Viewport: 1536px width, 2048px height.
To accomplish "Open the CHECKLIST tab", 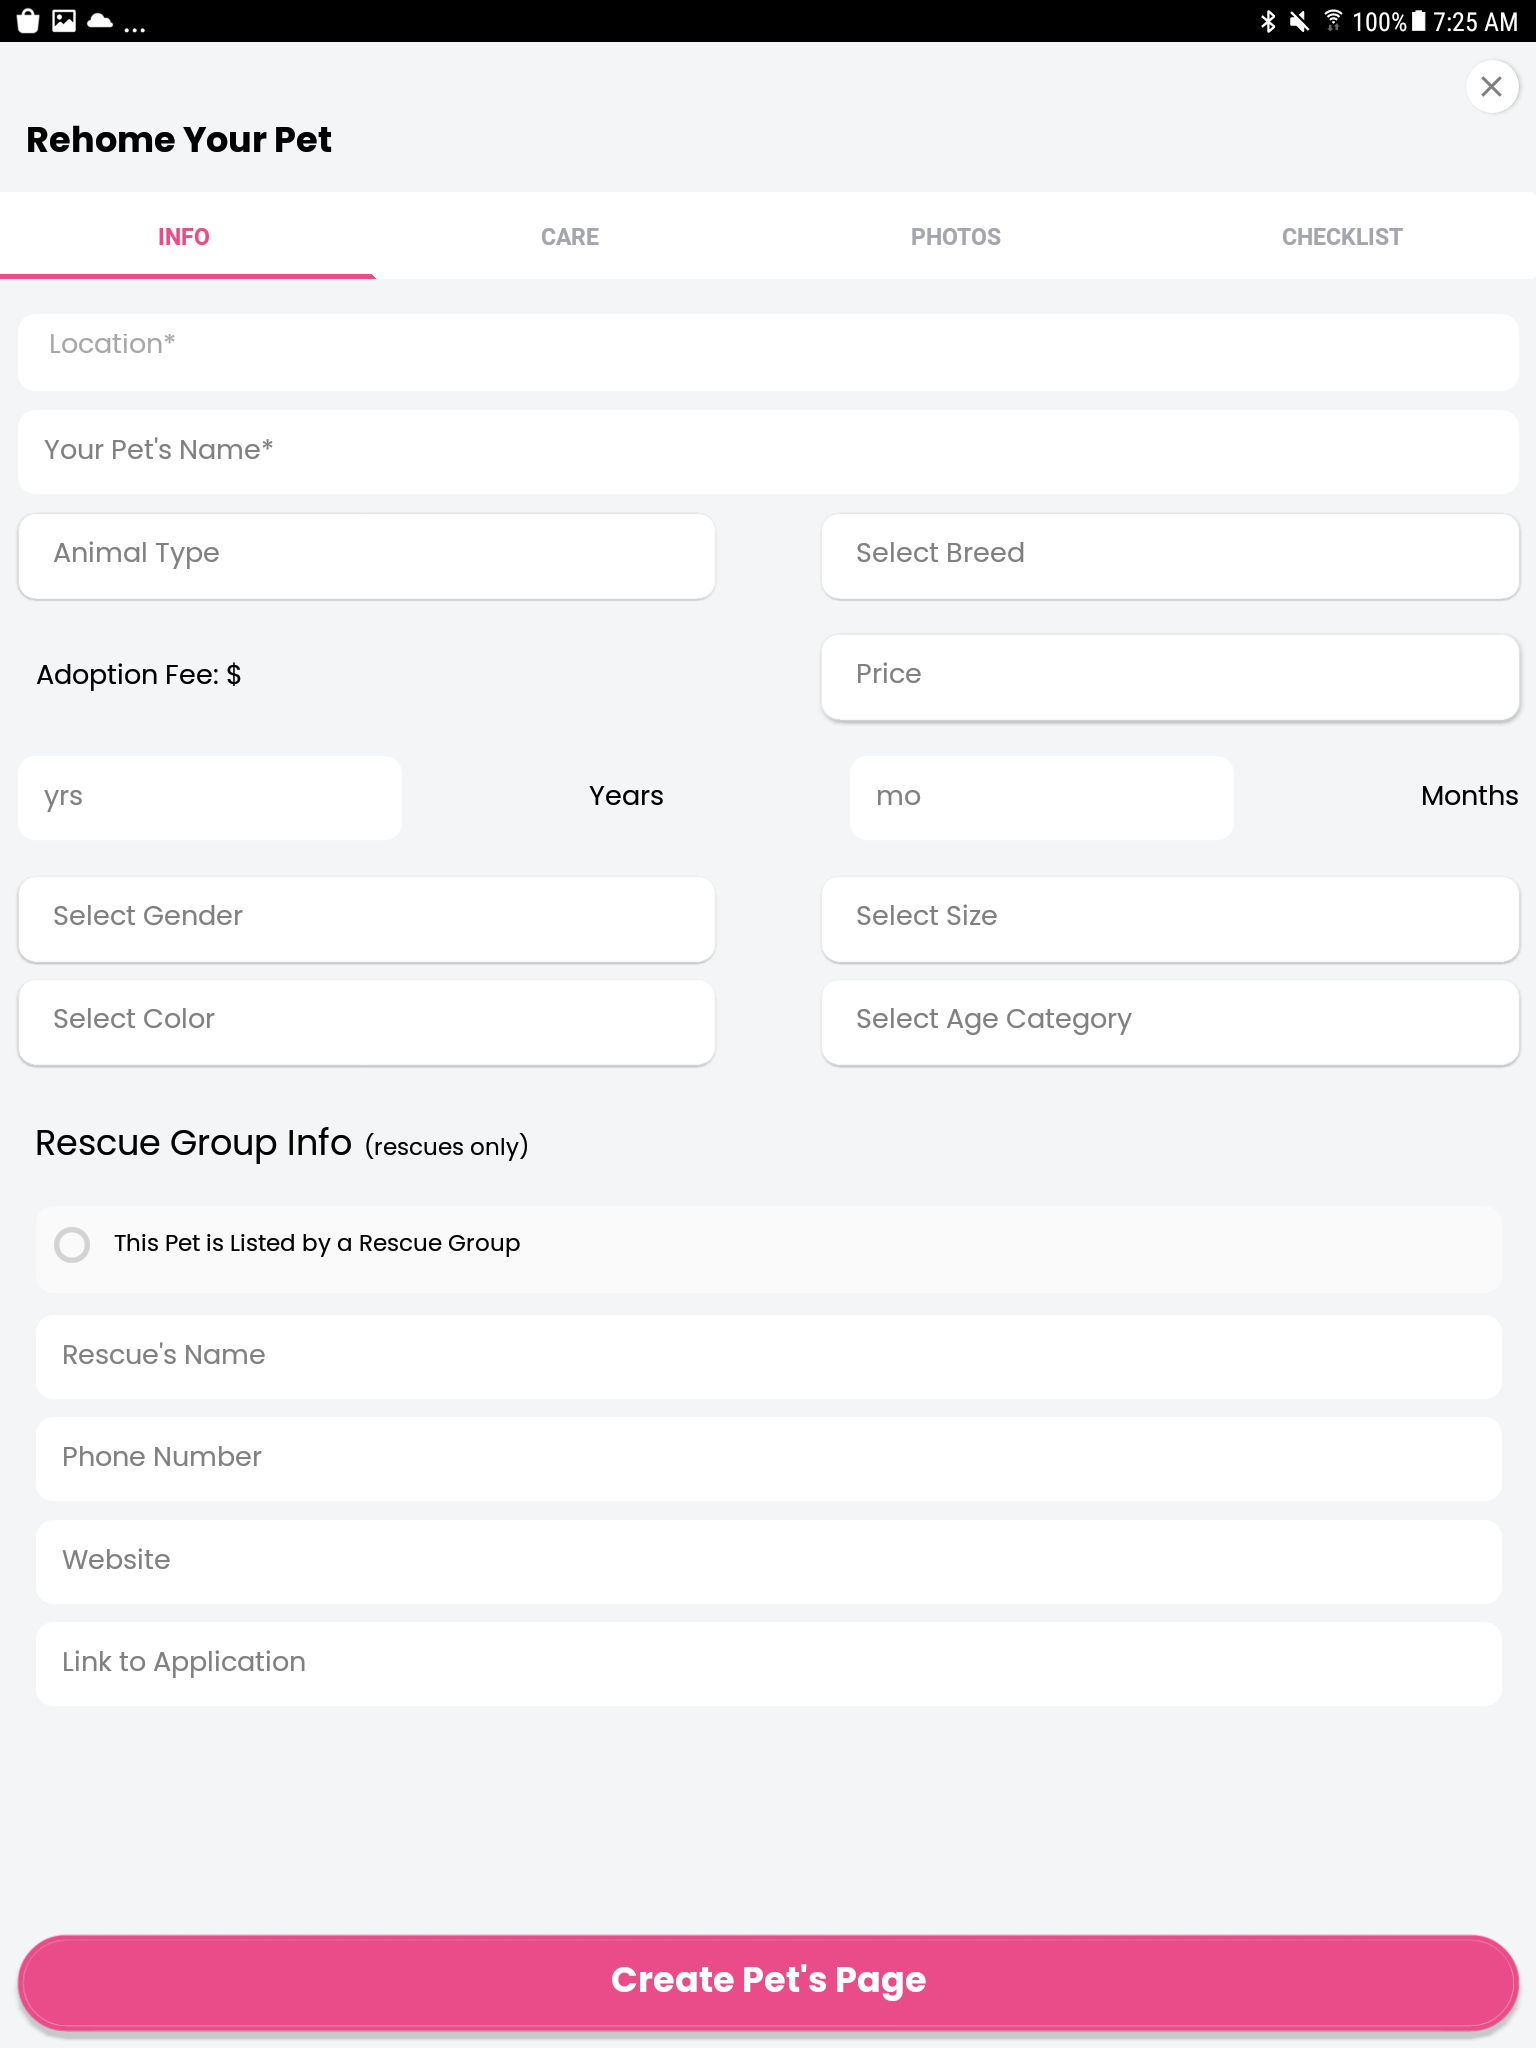I will (x=1341, y=237).
